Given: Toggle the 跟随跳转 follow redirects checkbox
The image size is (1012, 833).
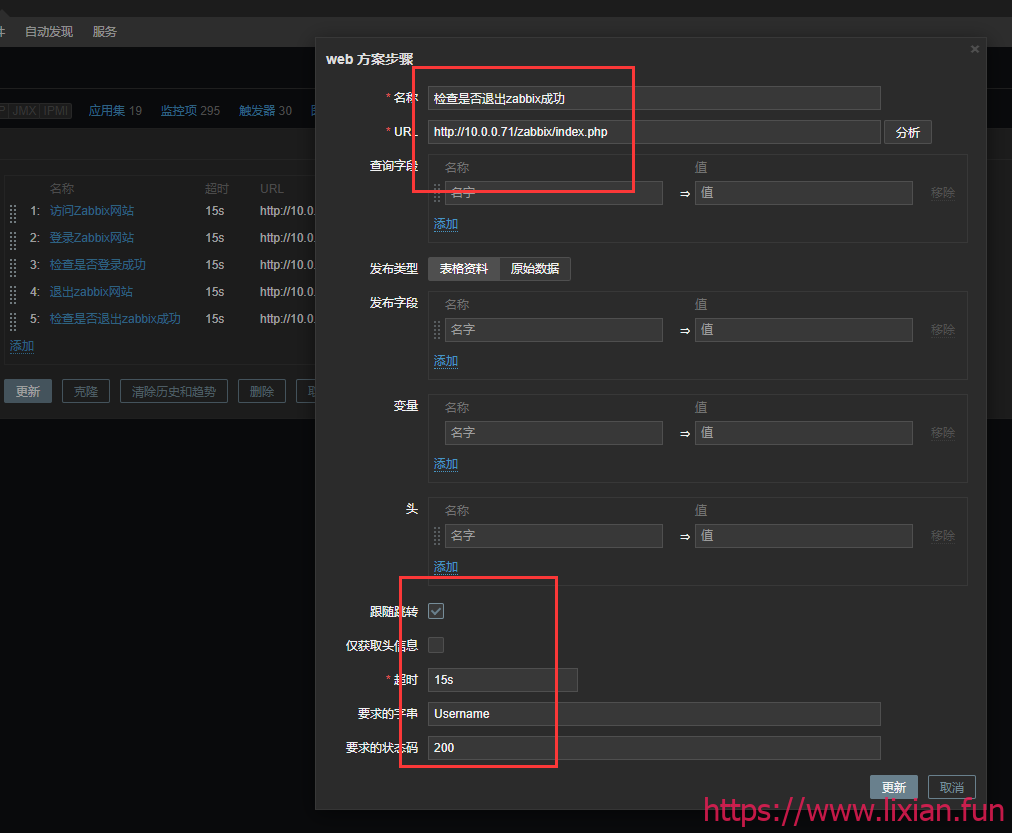Looking at the screenshot, I should [436, 611].
